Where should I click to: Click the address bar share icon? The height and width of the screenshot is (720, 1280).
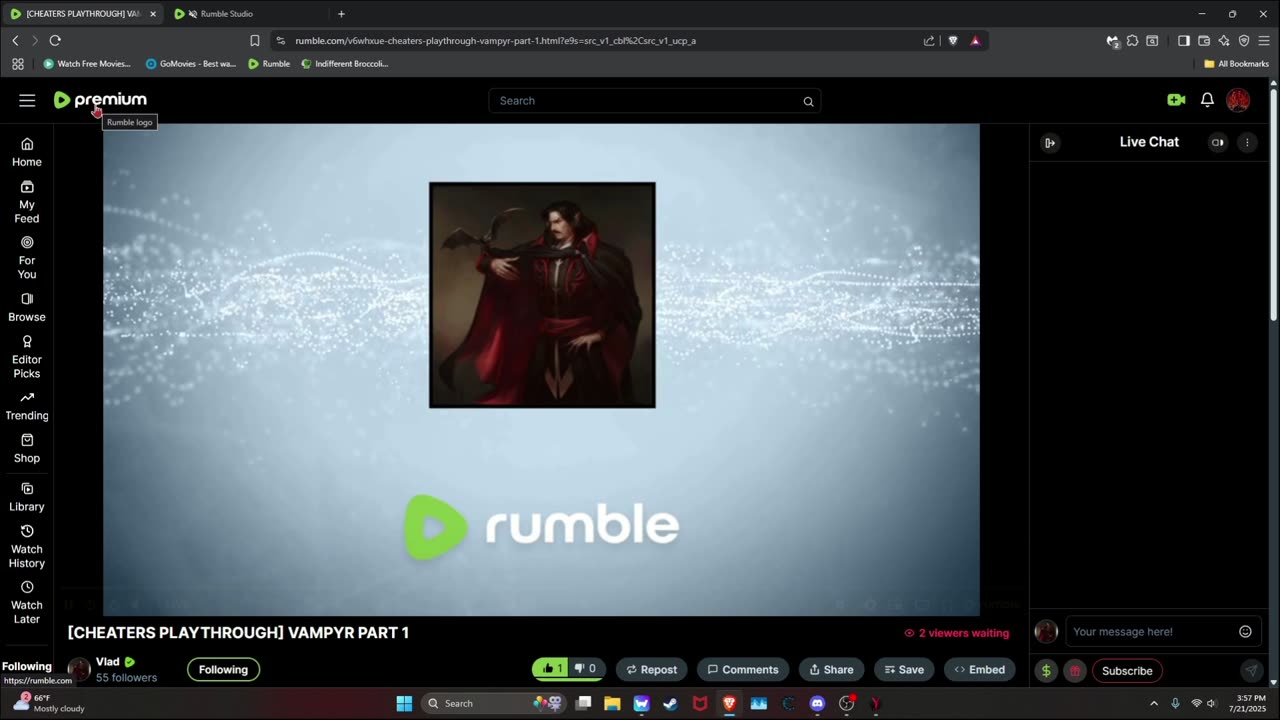coord(929,41)
